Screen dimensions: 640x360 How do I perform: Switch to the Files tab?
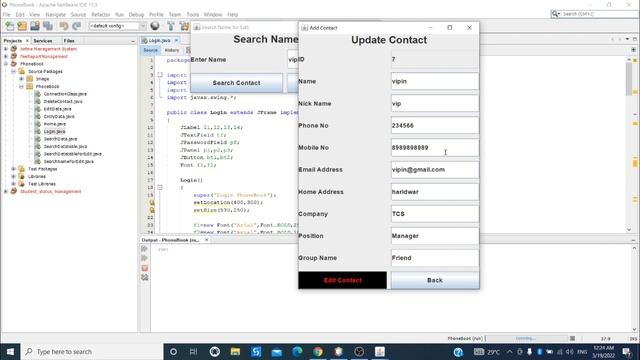pos(69,41)
